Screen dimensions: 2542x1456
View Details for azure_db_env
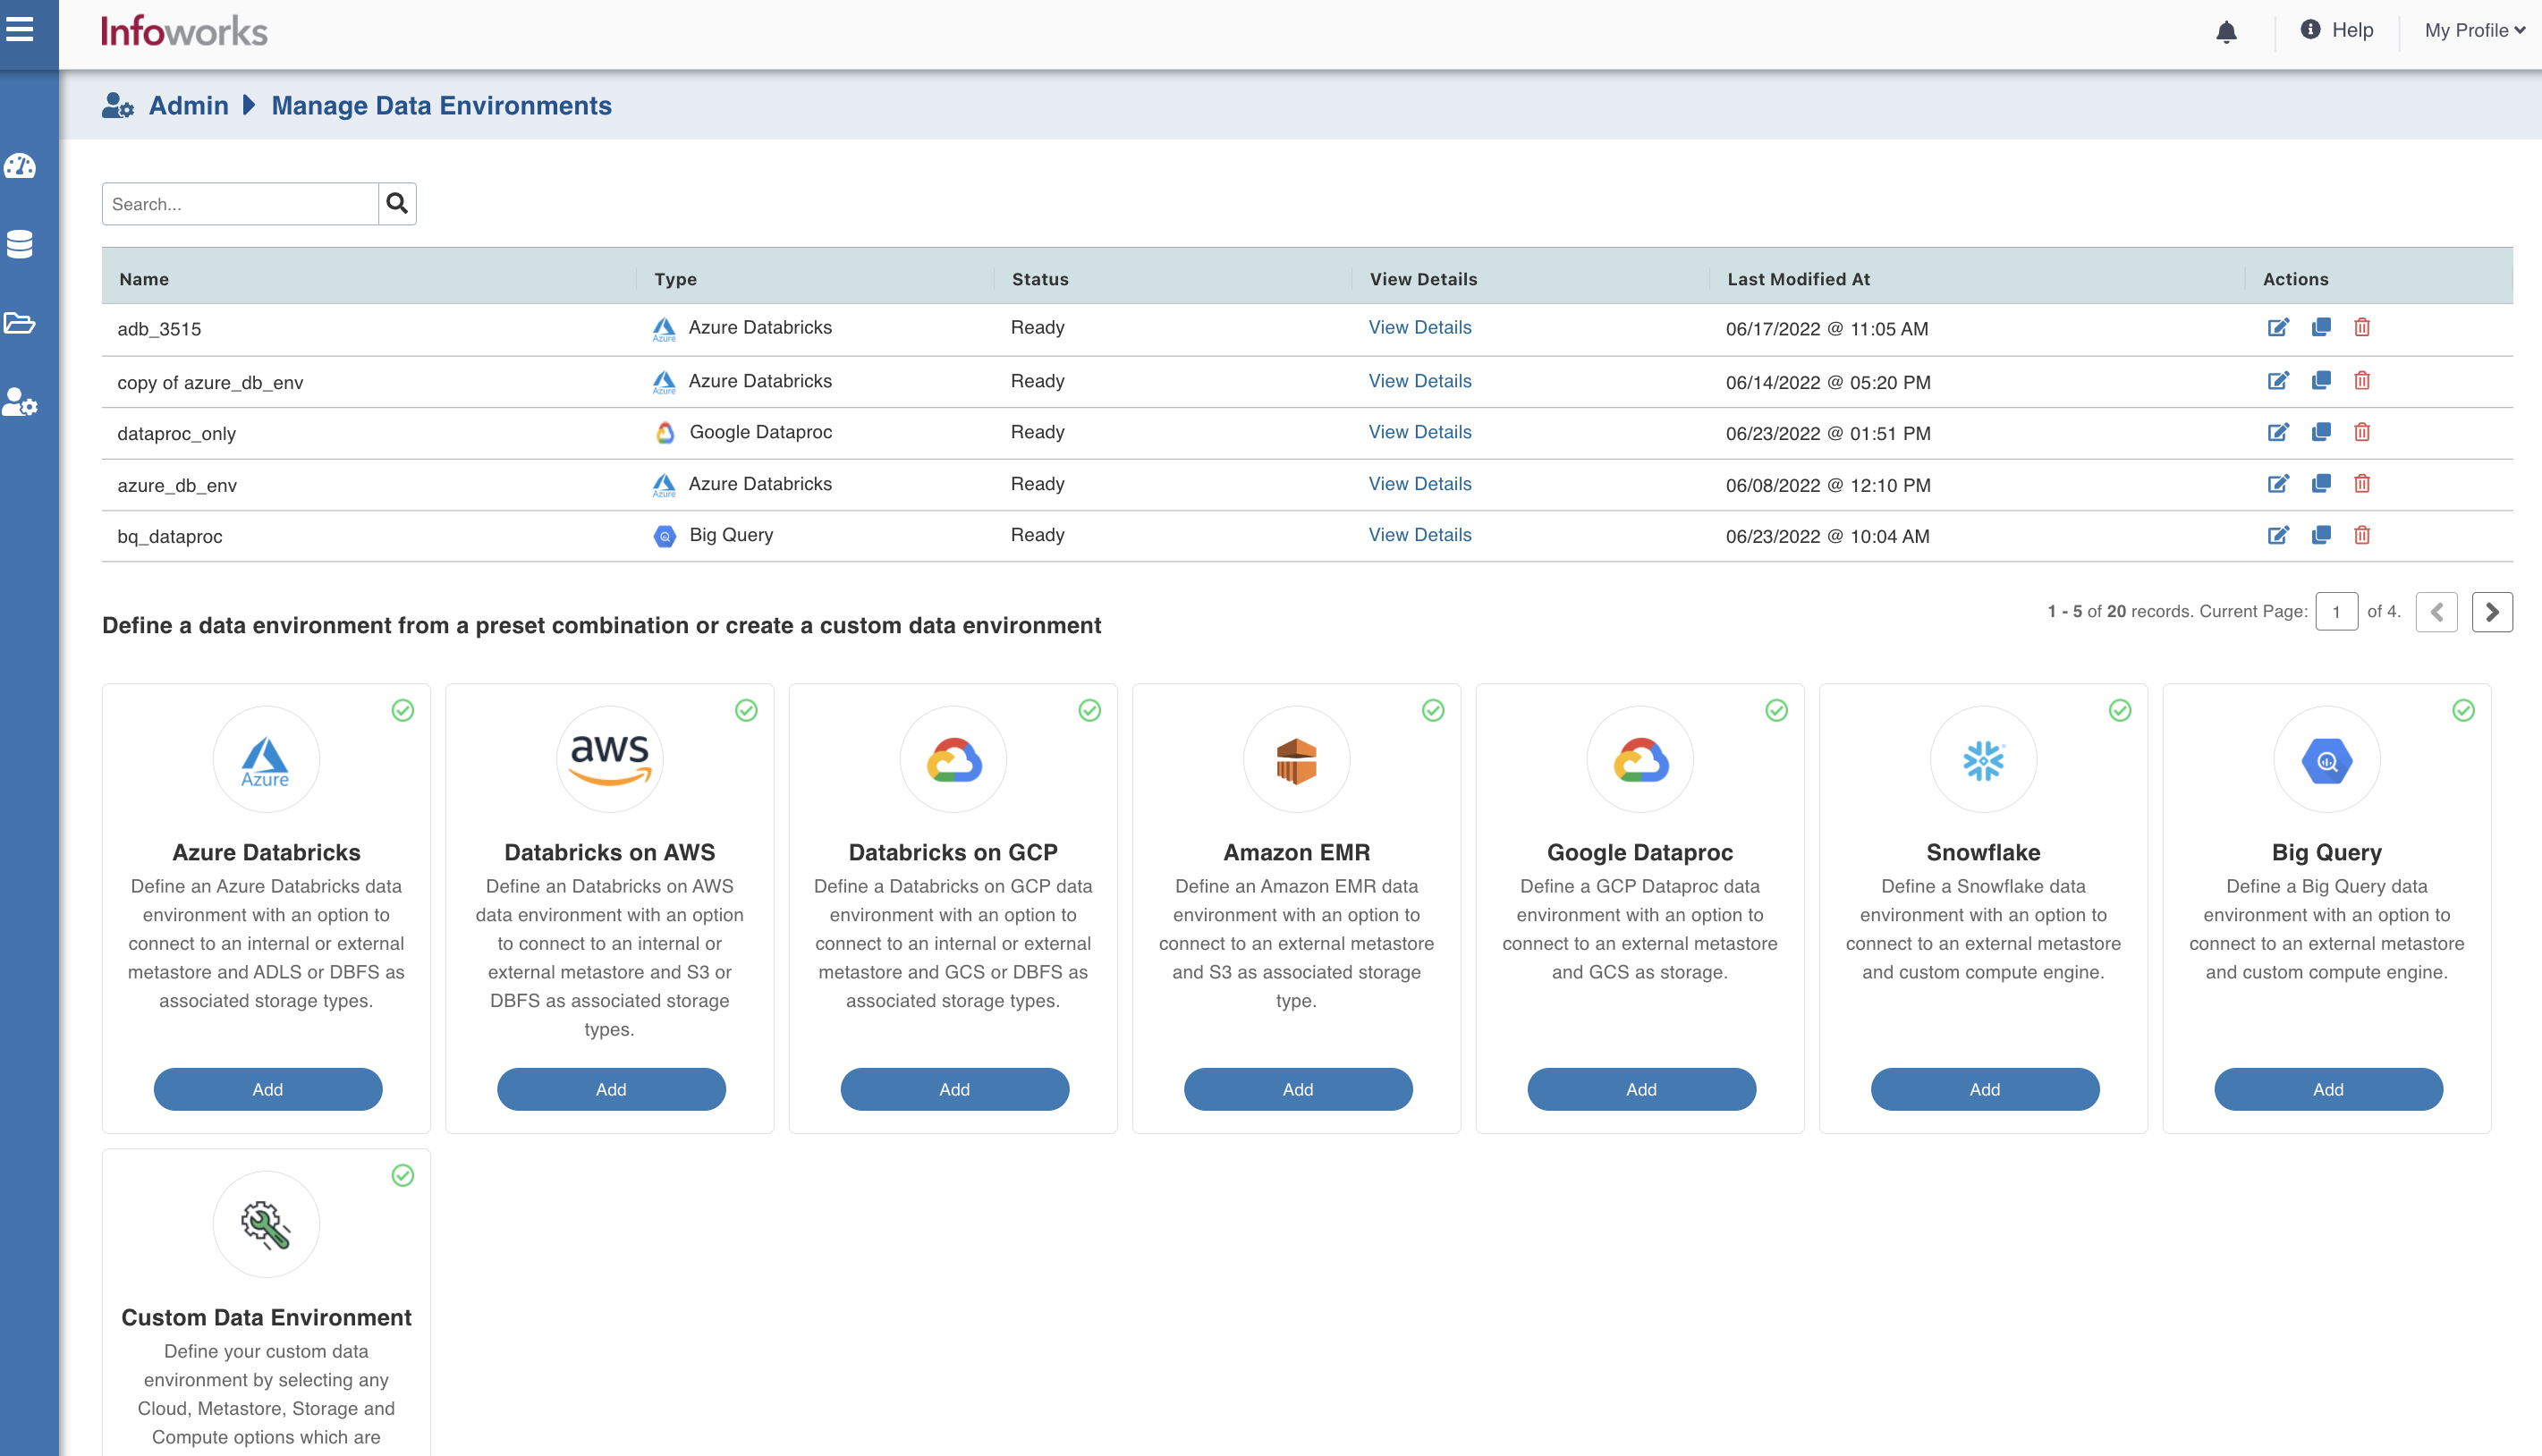click(1419, 484)
